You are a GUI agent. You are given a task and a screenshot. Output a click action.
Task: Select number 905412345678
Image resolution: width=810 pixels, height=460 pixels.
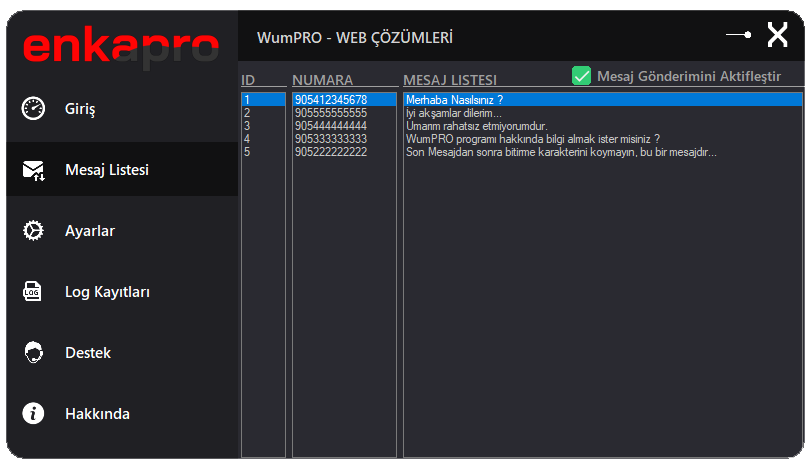tap(345, 100)
